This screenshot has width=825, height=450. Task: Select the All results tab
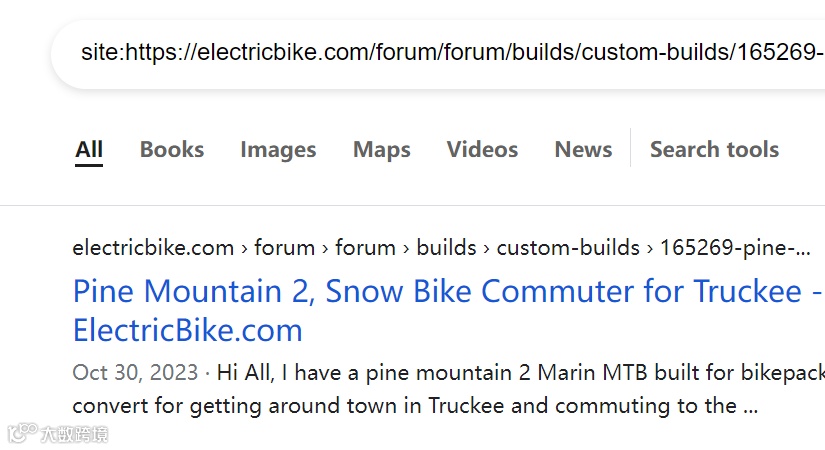[x=89, y=150]
